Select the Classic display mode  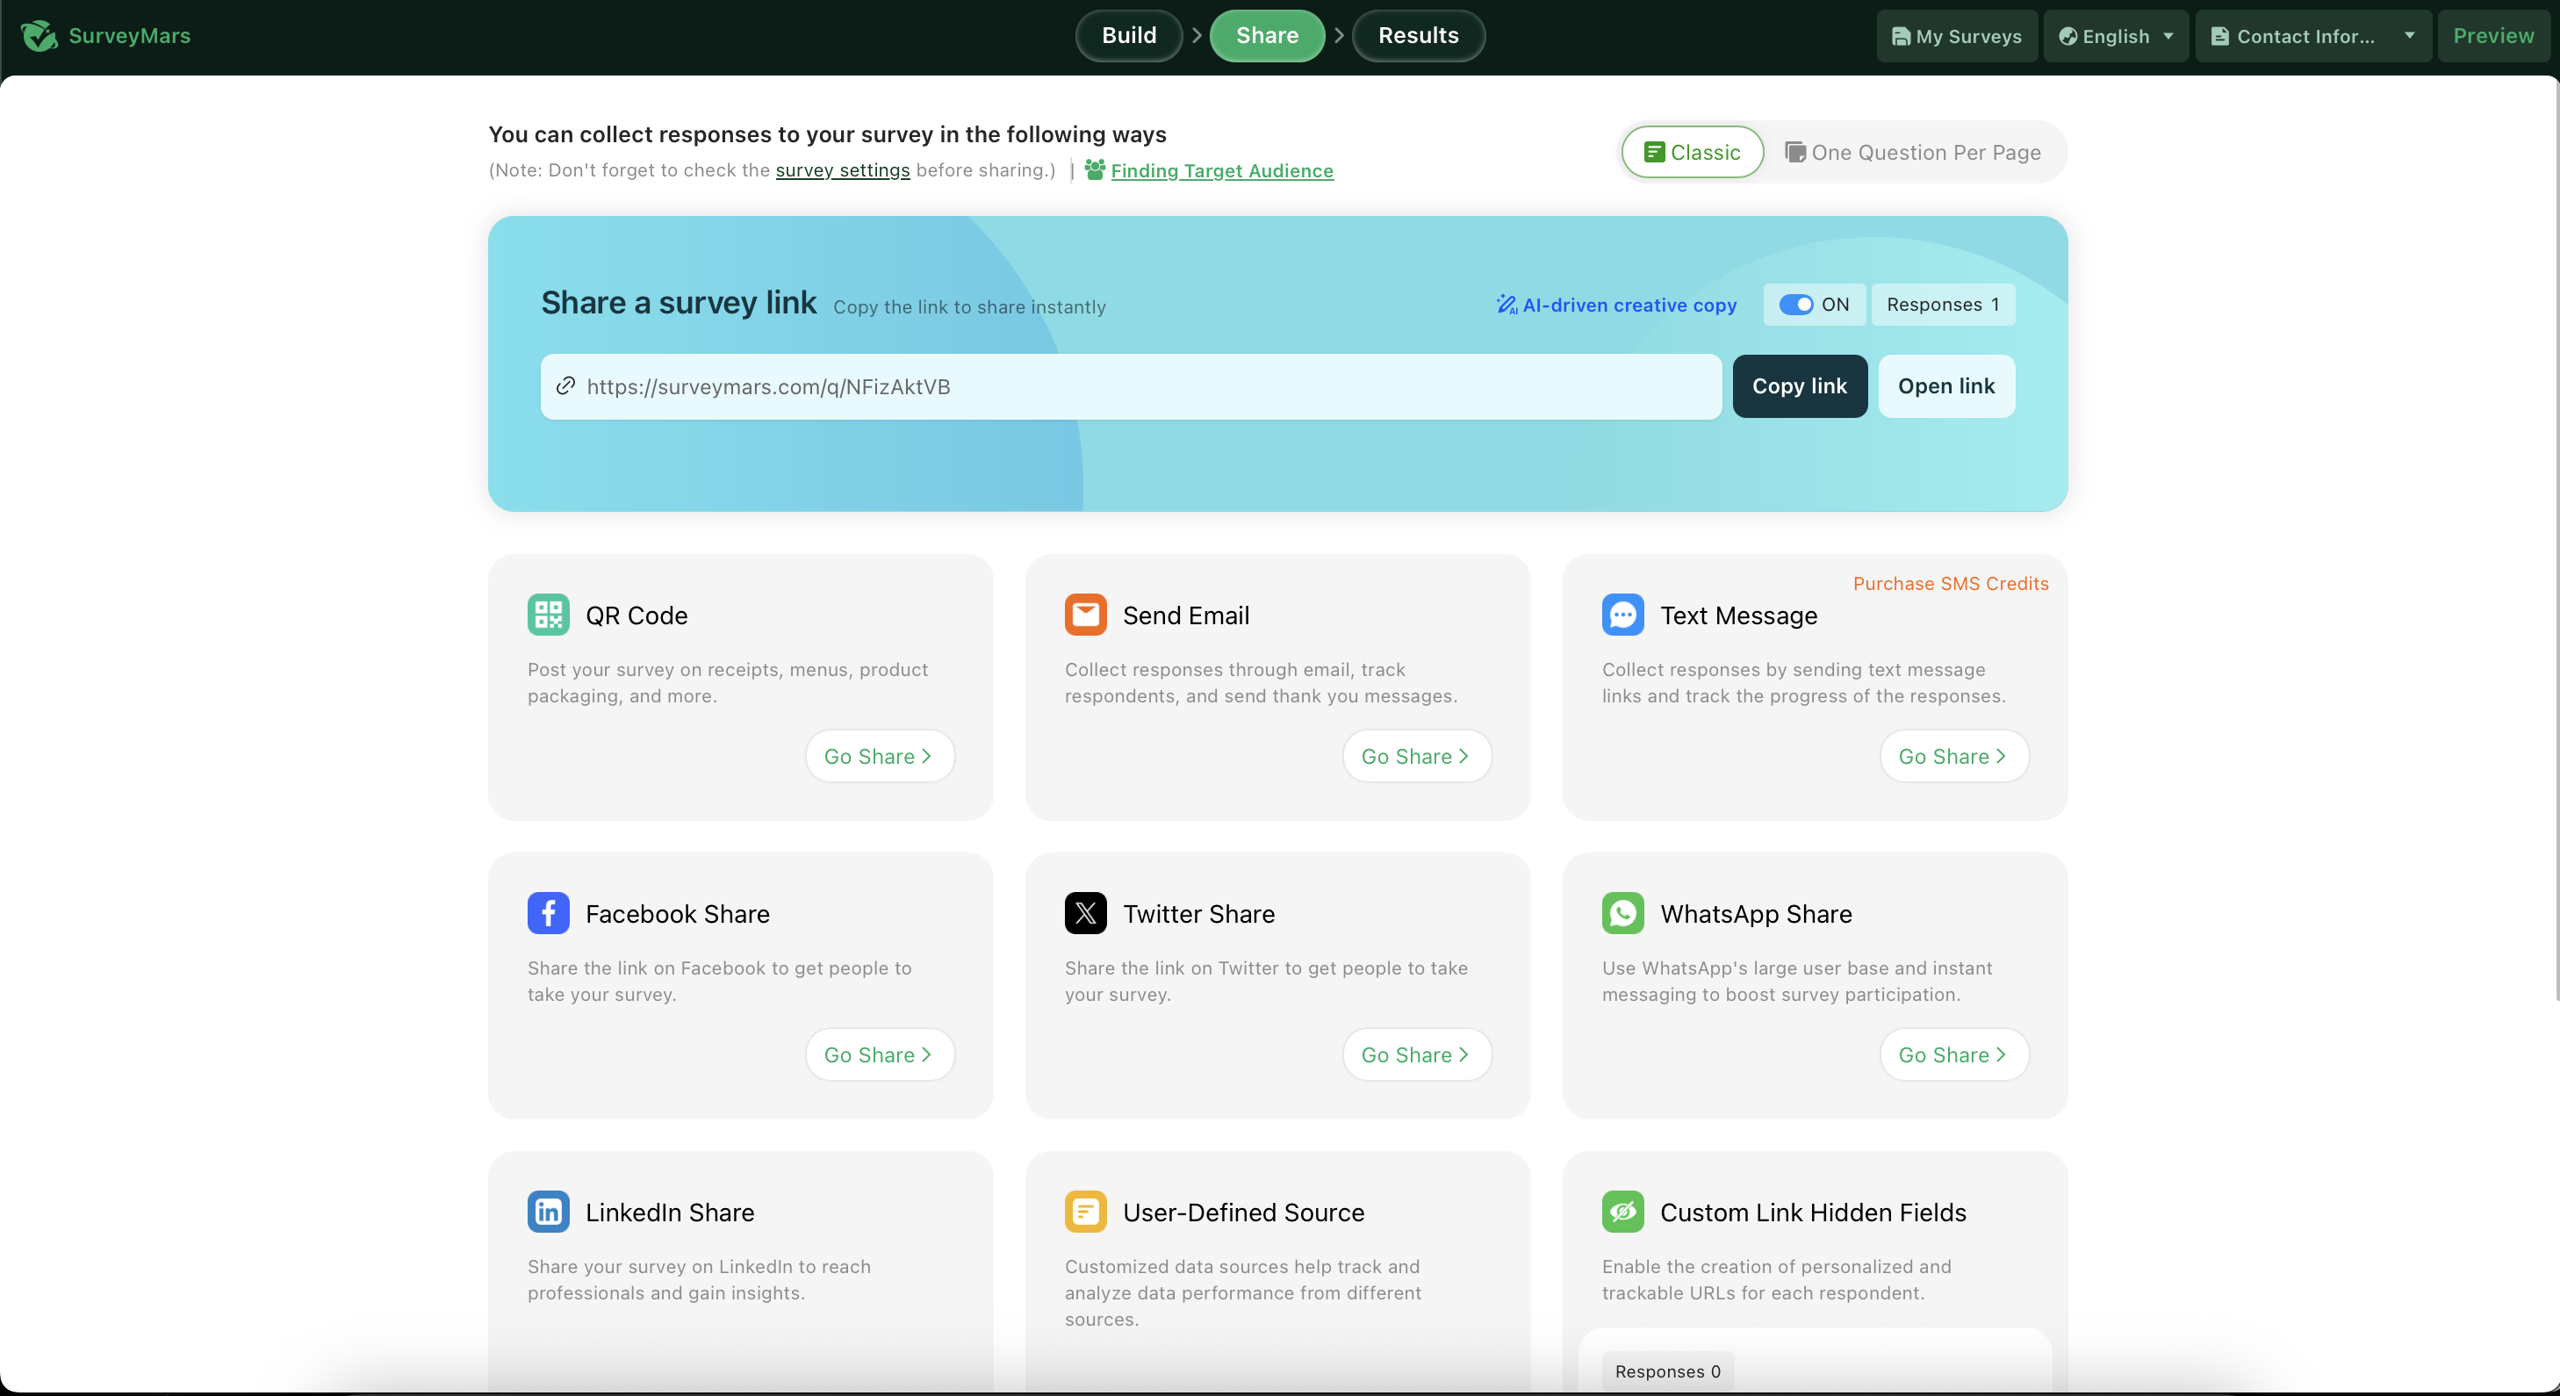pos(1692,152)
